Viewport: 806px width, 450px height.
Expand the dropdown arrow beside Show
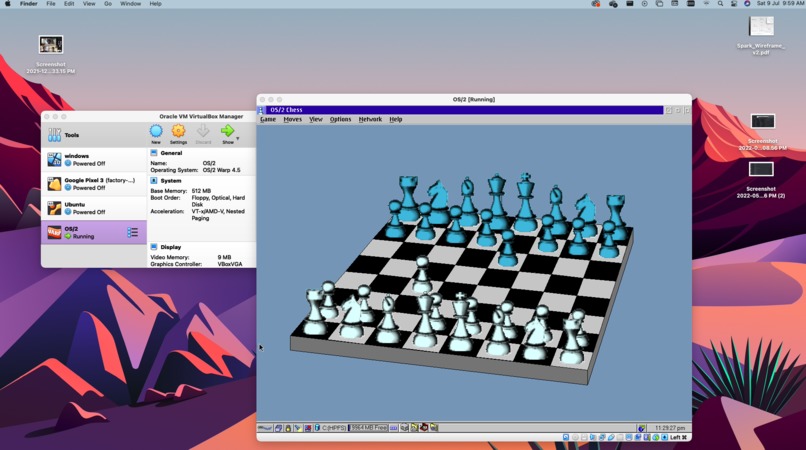(237, 138)
